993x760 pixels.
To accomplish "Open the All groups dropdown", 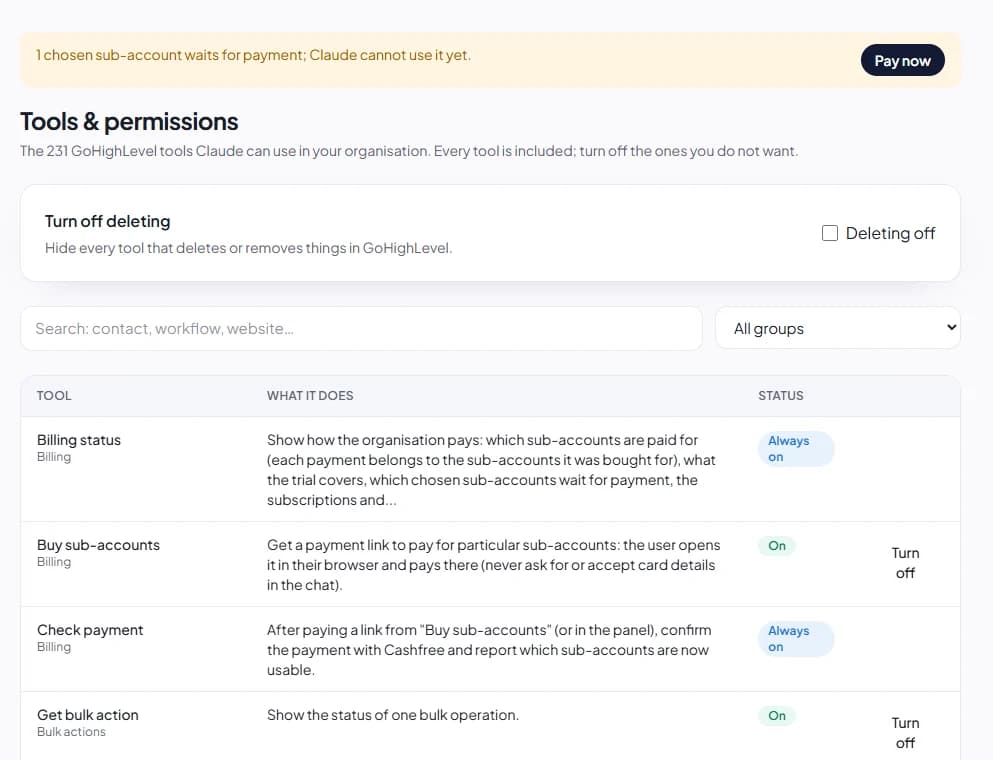I will [838, 328].
